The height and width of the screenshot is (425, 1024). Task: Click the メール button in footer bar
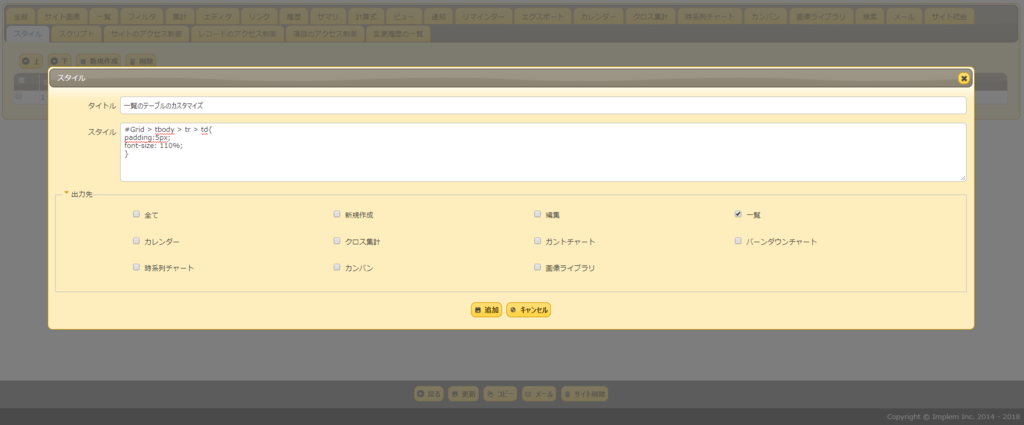pyautogui.click(x=539, y=394)
